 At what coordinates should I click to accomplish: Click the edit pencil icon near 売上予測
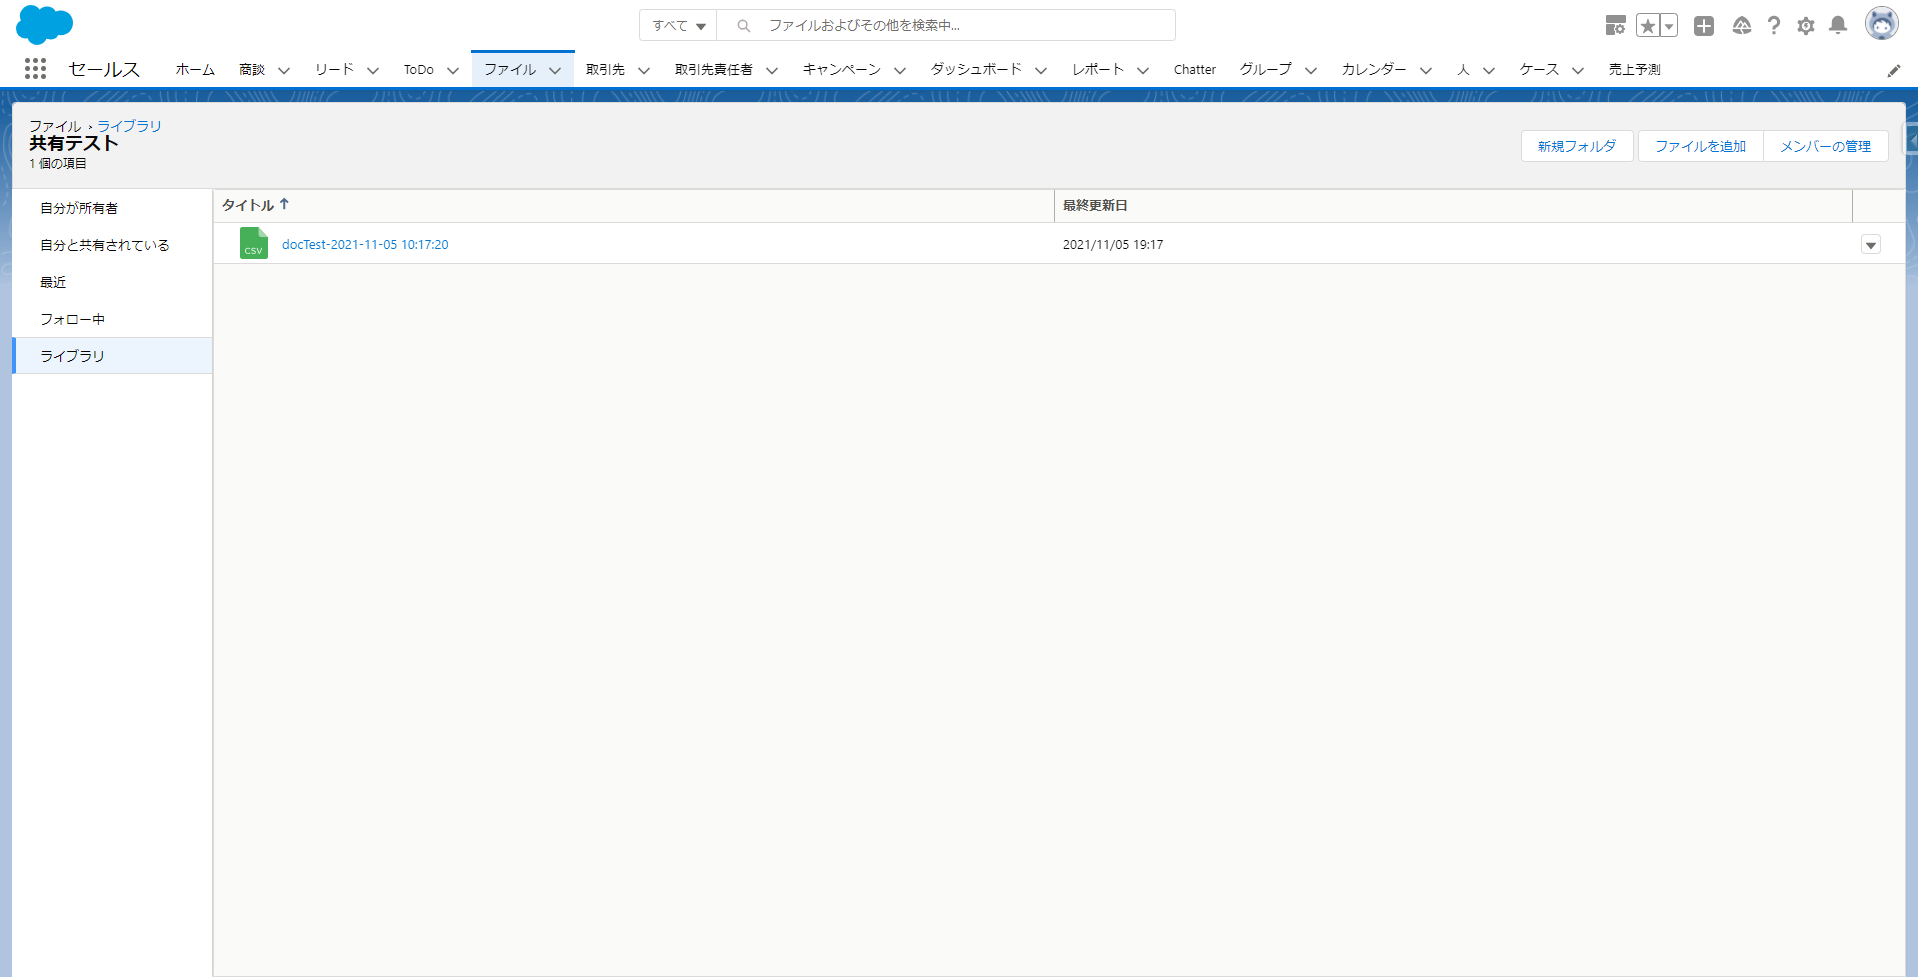[x=1894, y=70]
